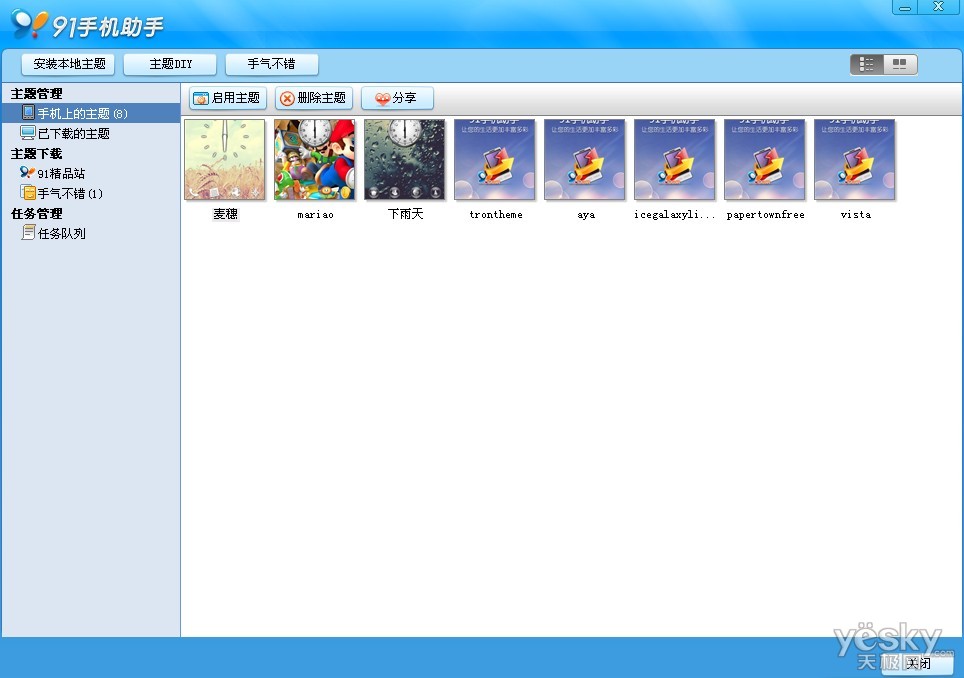964x678 pixels.
Task: Click the 主题管理 section header
Action: [x=37, y=93]
